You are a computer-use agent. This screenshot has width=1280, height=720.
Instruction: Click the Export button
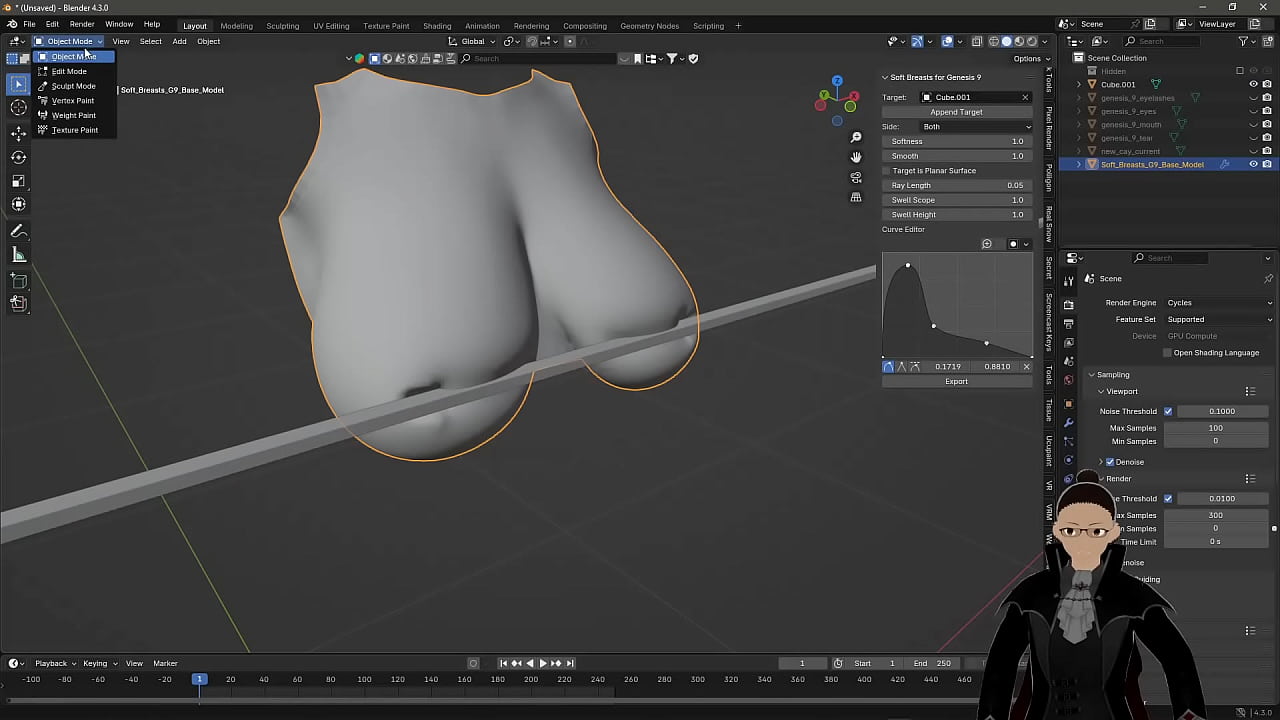956,381
